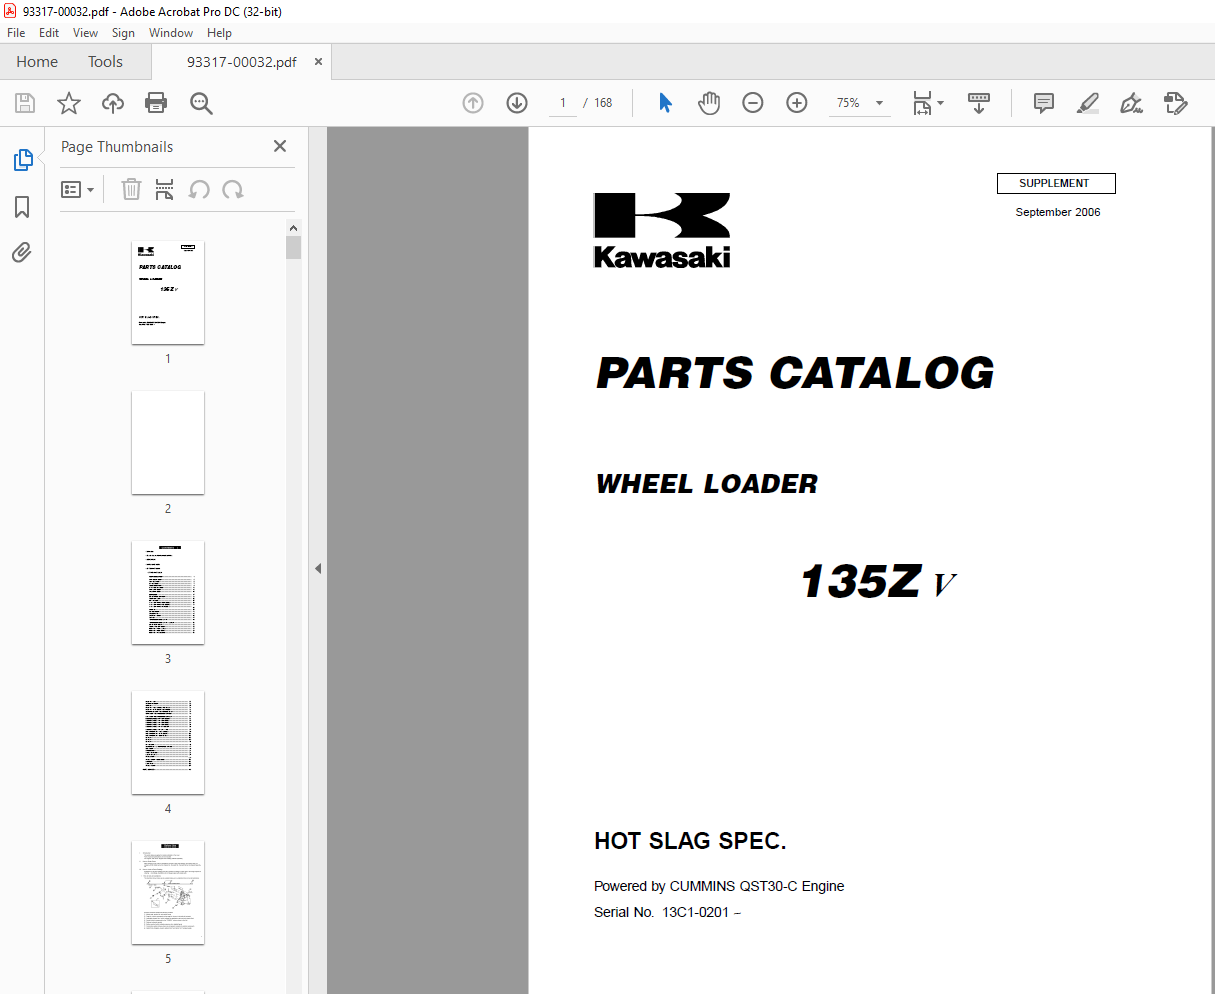Open the Find text magnifier tool
This screenshot has height=994, width=1215.
(x=202, y=103)
